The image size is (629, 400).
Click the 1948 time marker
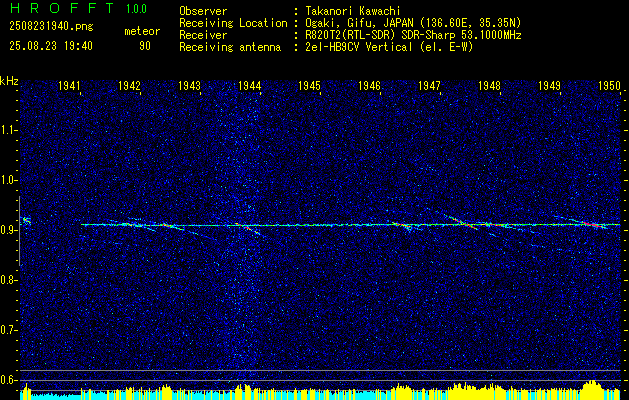coord(489,85)
